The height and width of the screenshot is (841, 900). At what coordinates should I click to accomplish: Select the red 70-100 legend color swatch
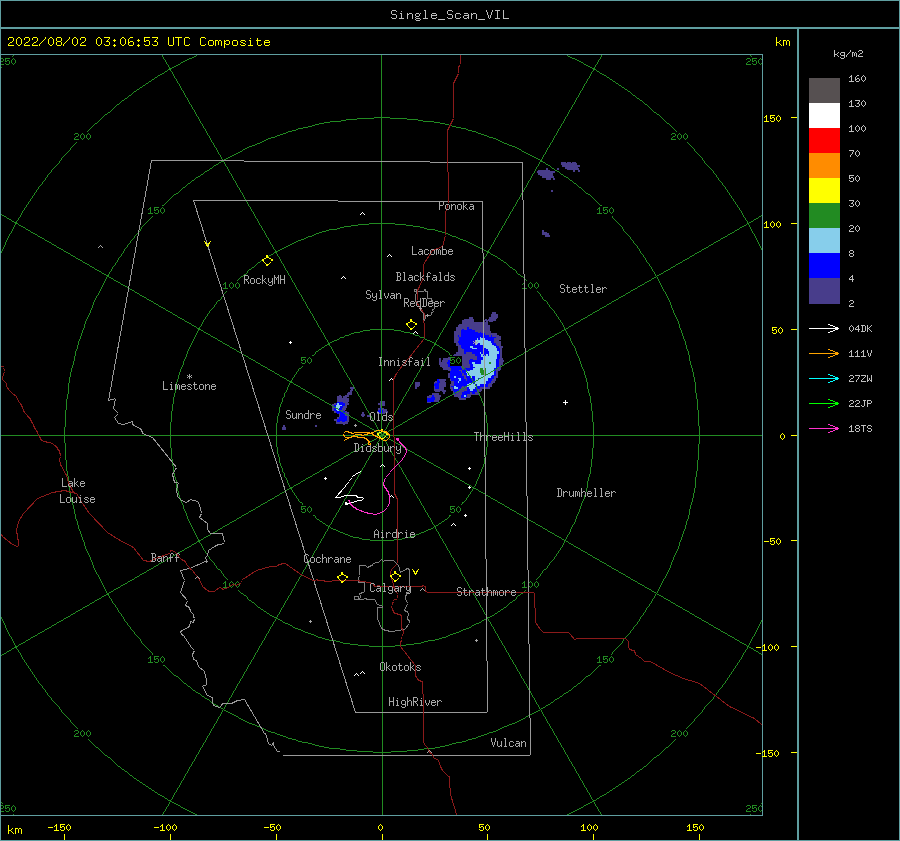pyautogui.click(x=824, y=141)
